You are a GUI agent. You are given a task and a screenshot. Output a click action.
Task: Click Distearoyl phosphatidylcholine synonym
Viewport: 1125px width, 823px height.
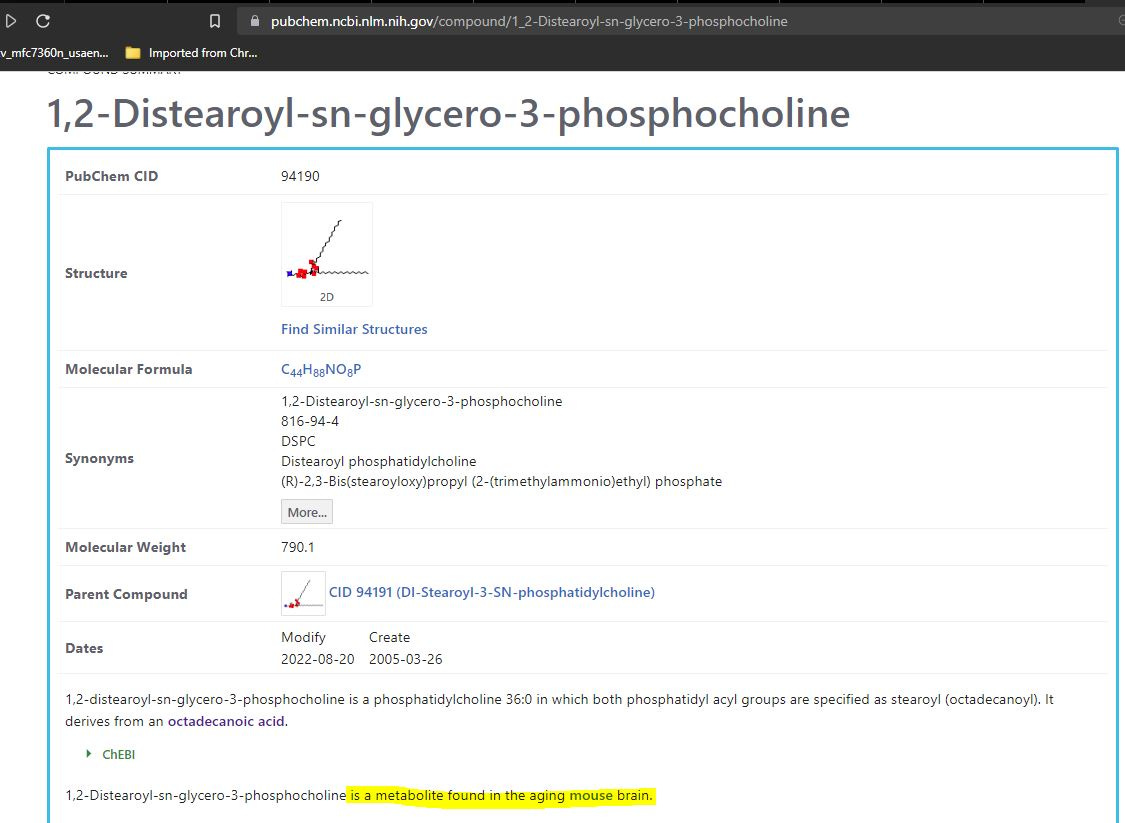pos(379,461)
